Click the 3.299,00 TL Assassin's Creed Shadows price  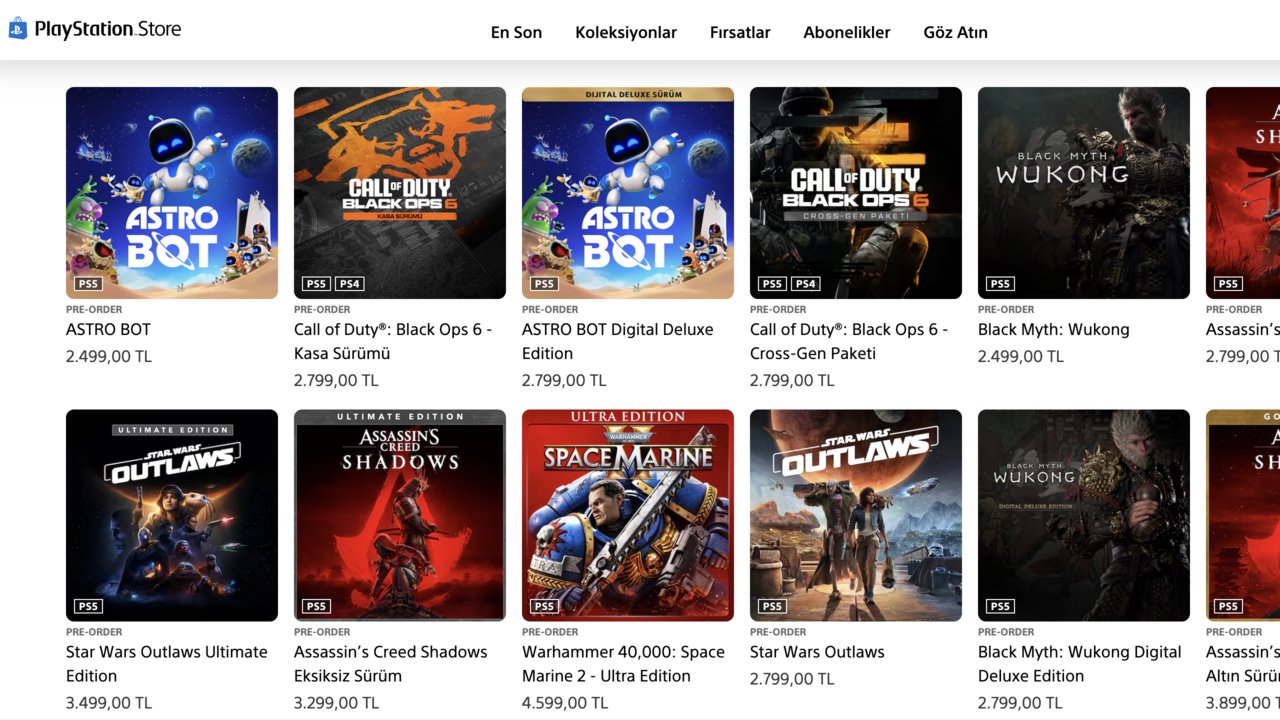click(337, 703)
